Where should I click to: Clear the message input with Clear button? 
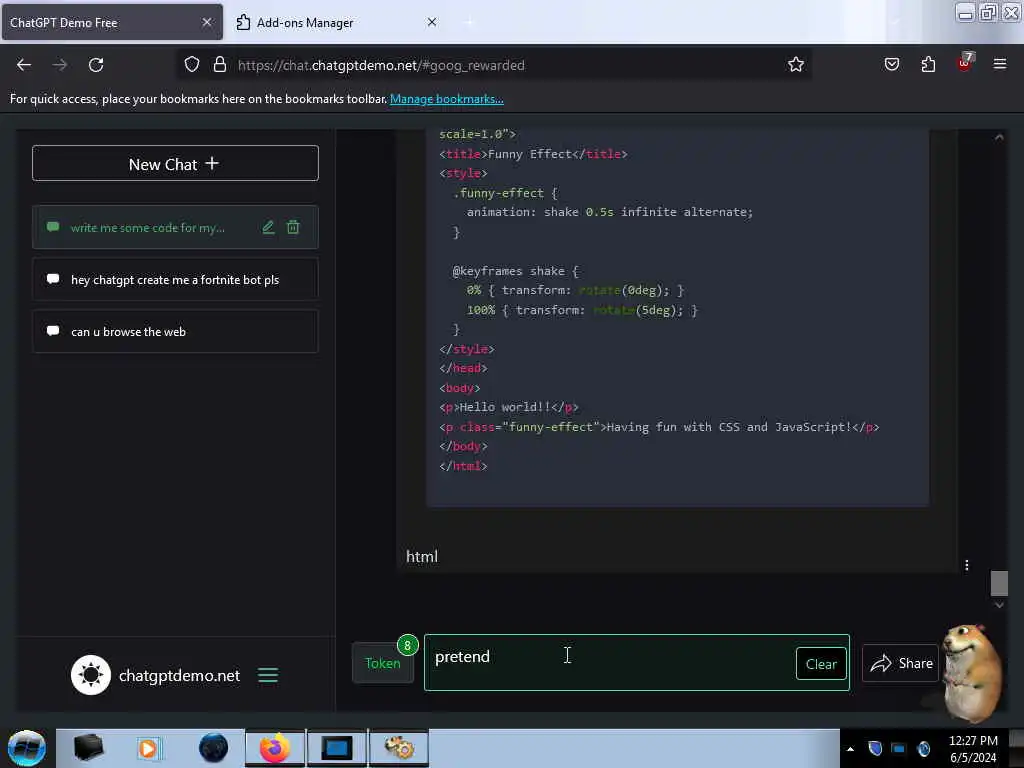coord(821,664)
